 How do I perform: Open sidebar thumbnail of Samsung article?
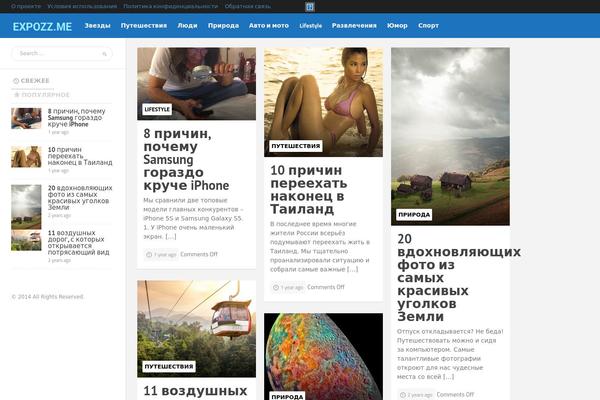coord(26,118)
